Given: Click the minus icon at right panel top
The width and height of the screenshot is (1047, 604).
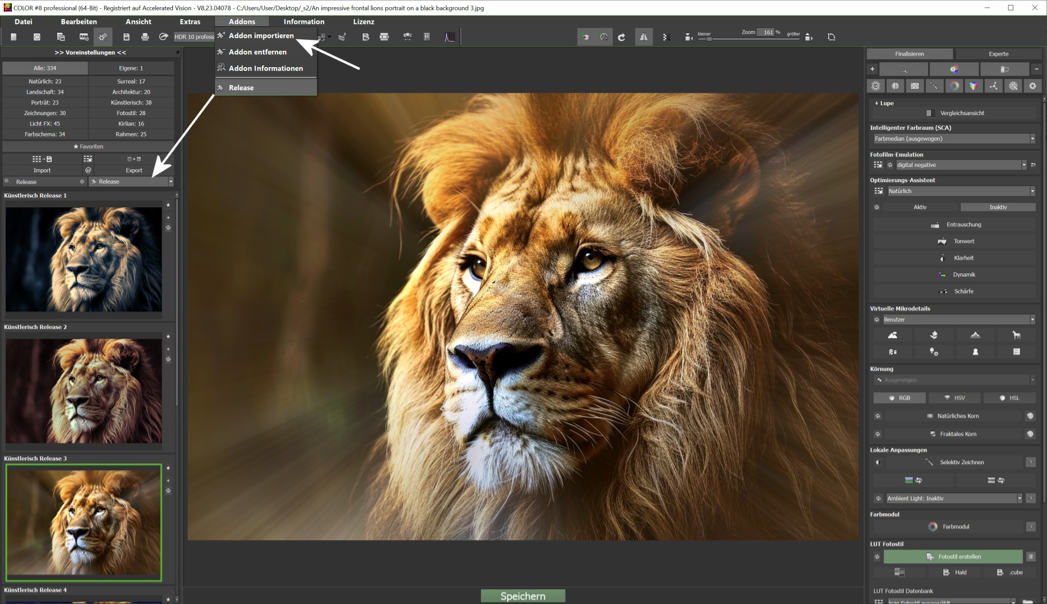Looking at the screenshot, I should 1036,69.
